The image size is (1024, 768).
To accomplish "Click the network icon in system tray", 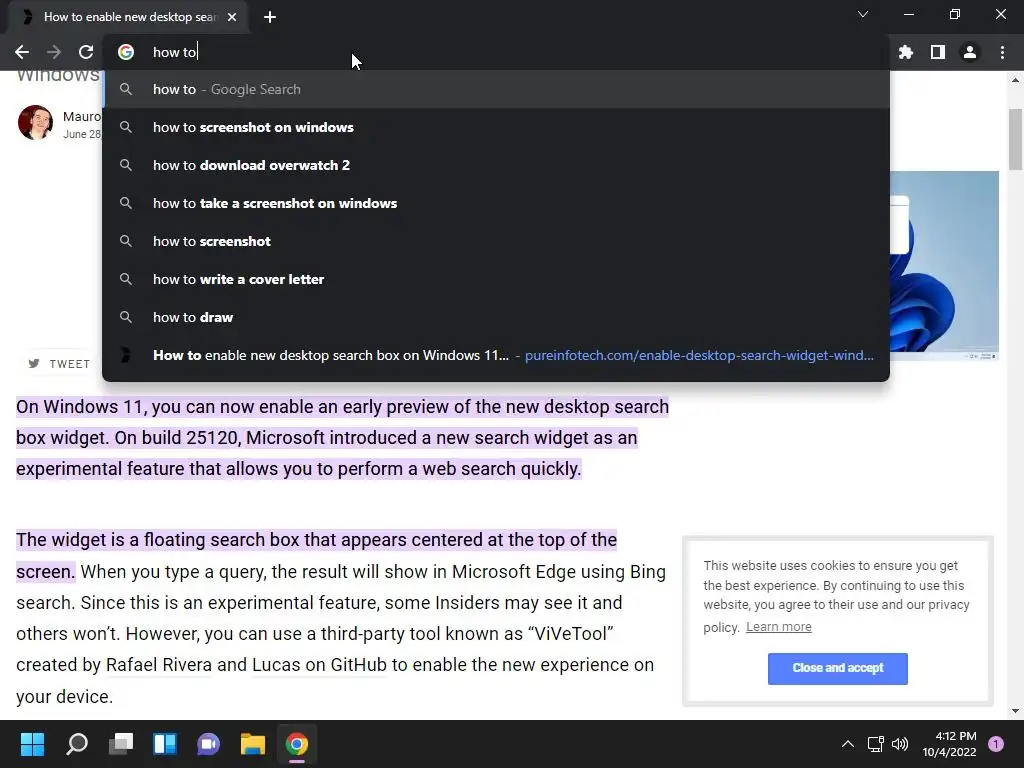I will (875, 744).
